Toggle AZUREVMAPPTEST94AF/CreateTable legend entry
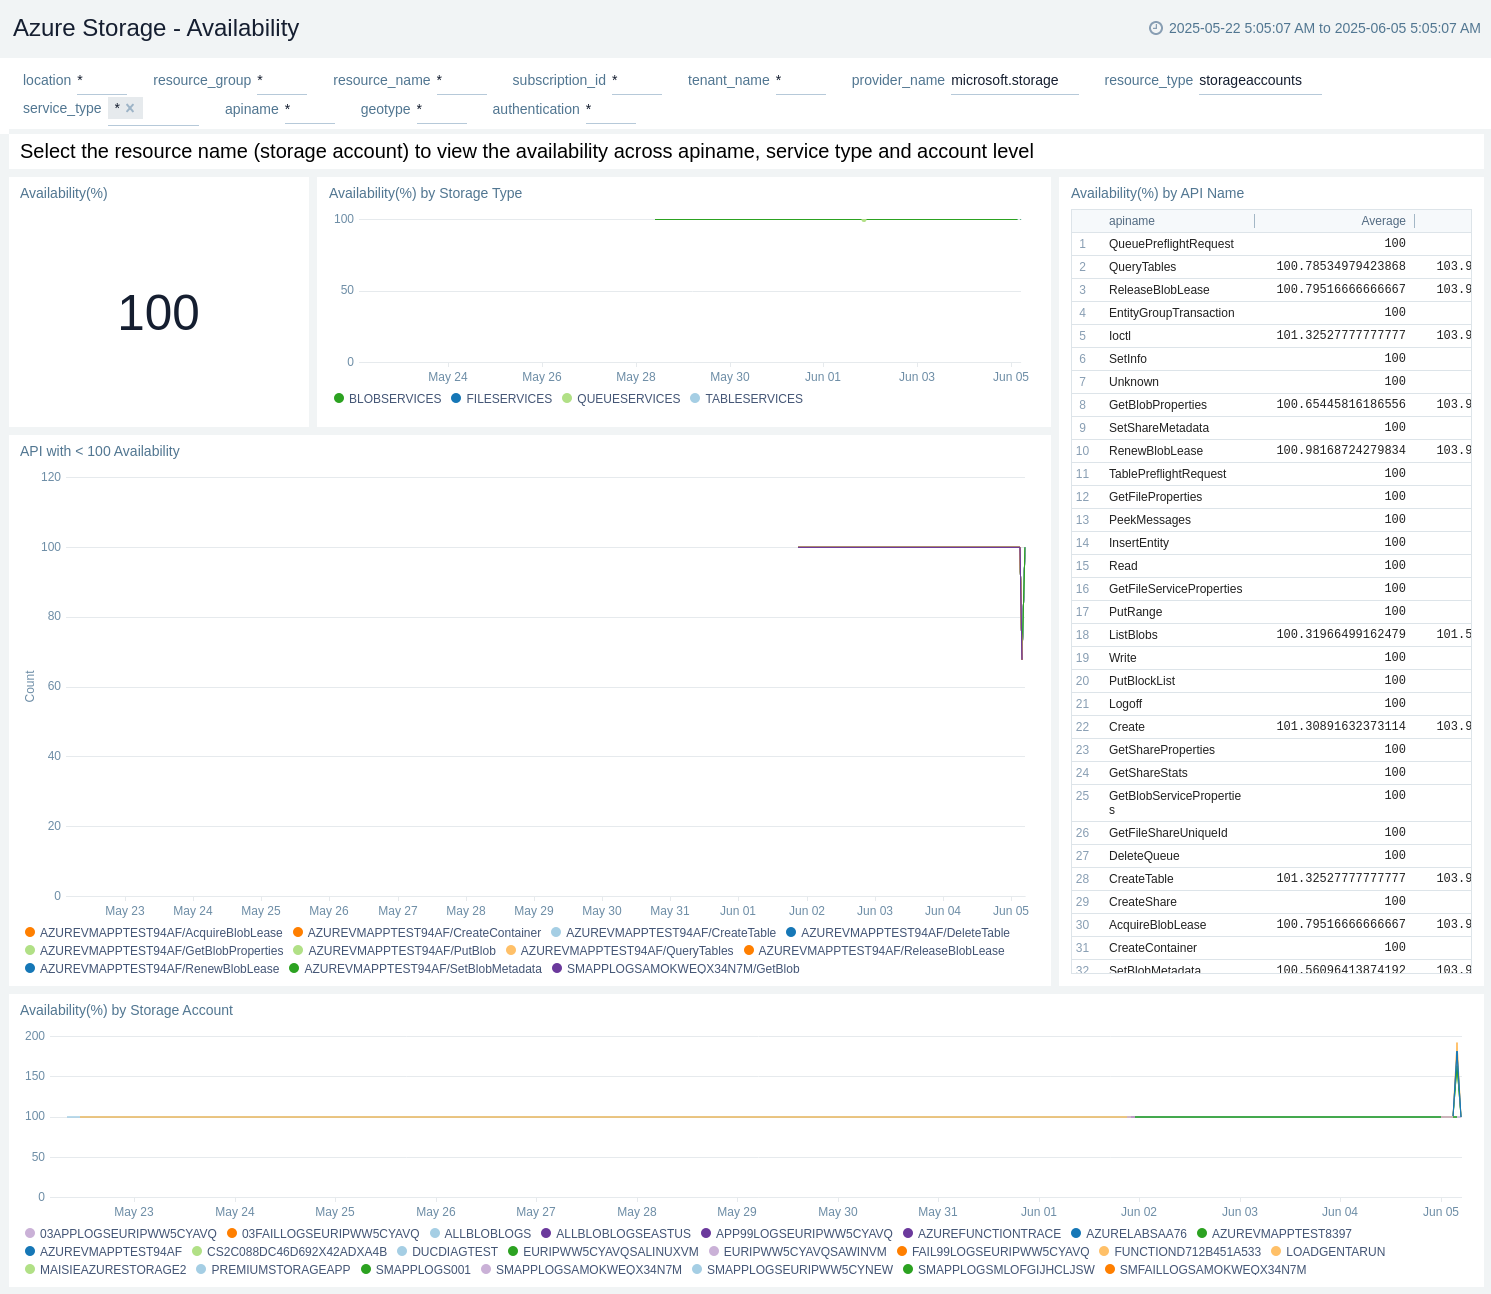This screenshot has height=1294, width=1491. pos(664,933)
